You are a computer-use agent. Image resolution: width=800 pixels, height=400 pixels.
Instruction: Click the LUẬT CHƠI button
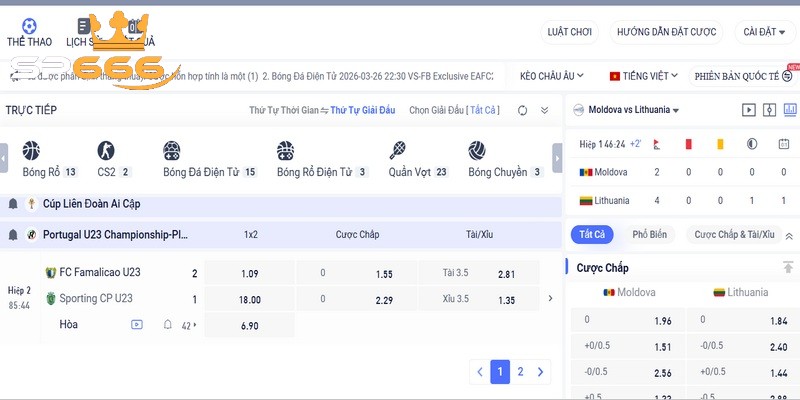click(x=569, y=32)
